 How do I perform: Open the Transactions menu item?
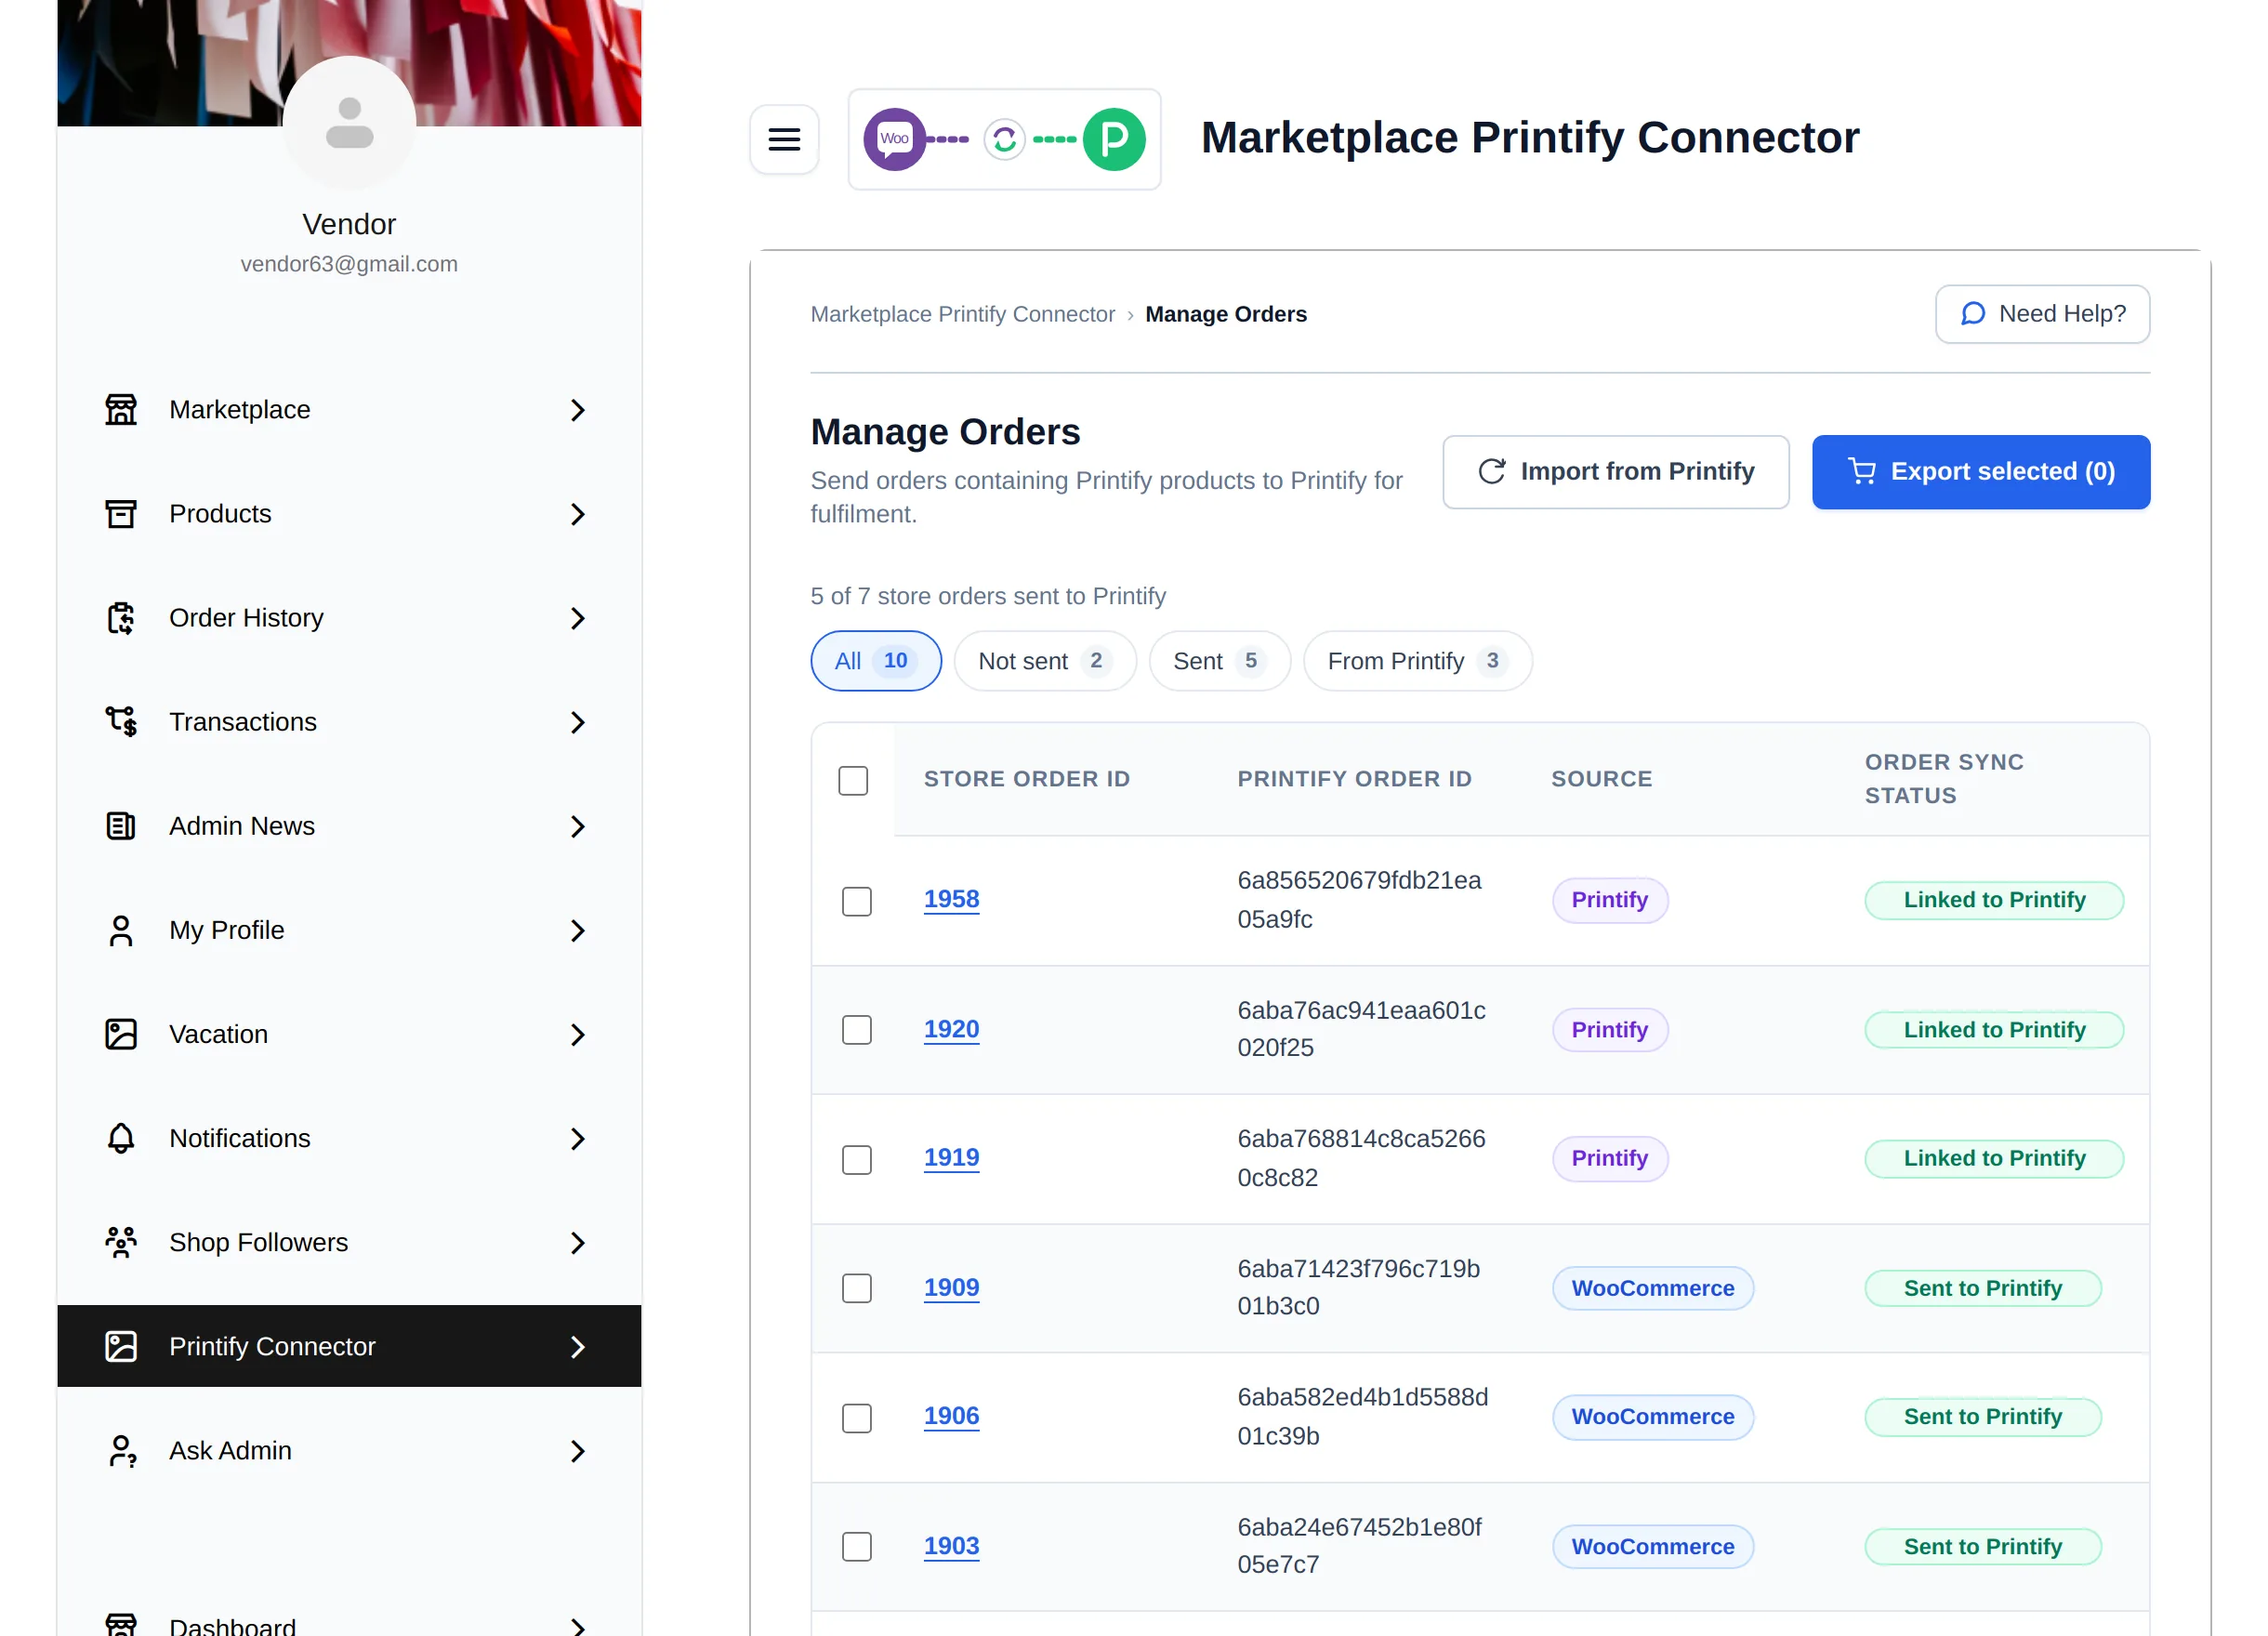tap(349, 722)
